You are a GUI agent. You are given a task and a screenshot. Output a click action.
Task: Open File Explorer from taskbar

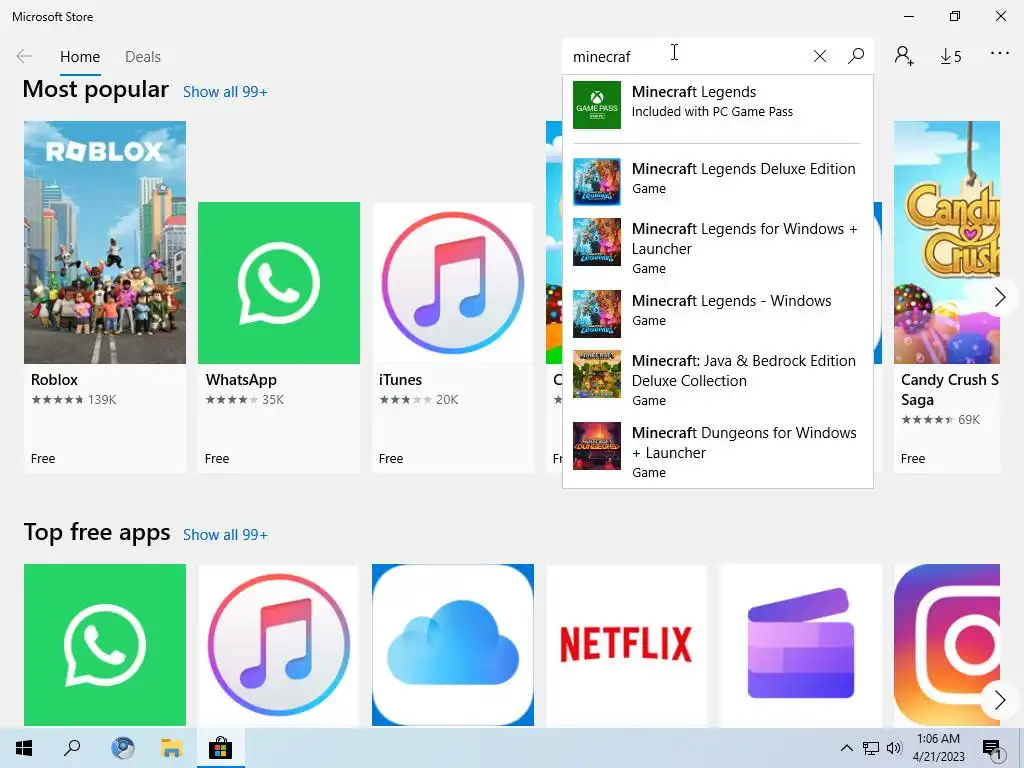tap(171, 748)
